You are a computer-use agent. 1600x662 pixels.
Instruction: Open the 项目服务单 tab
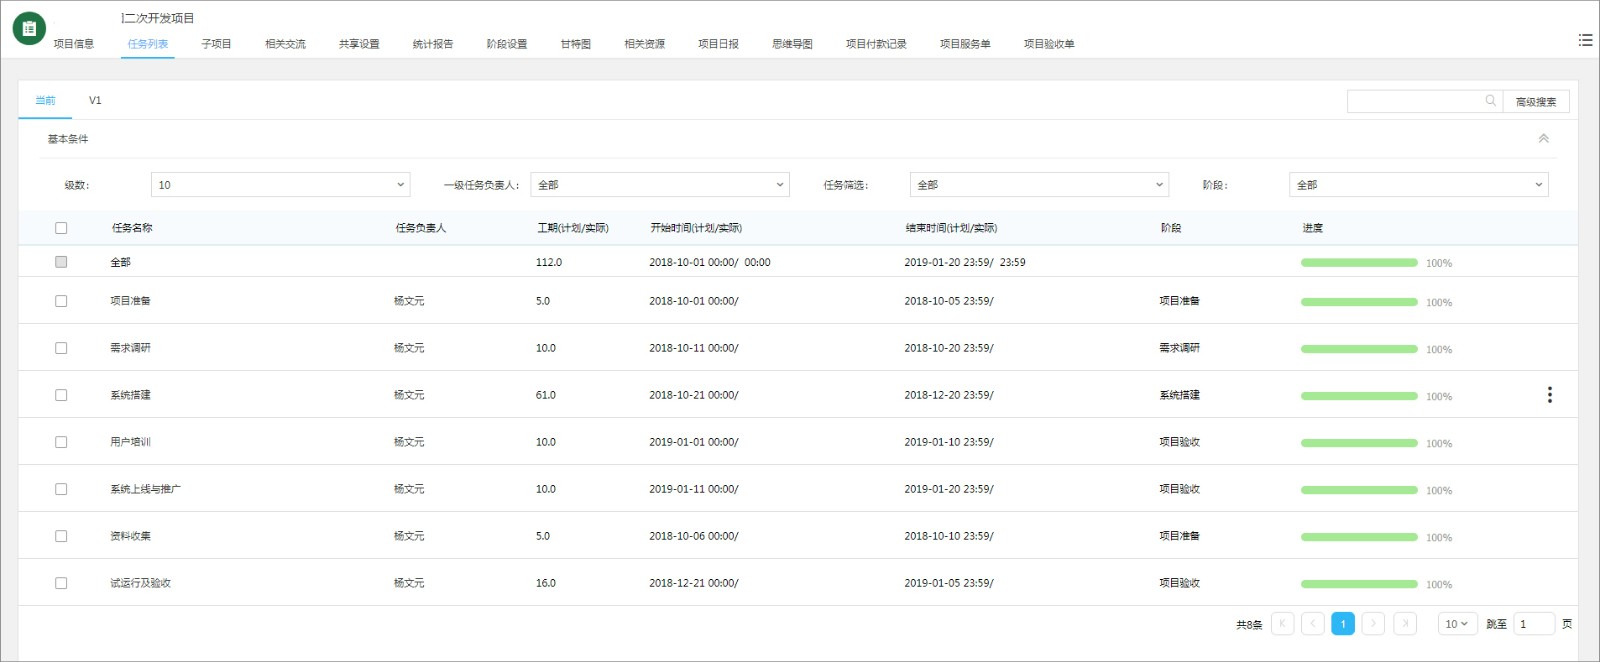(965, 44)
